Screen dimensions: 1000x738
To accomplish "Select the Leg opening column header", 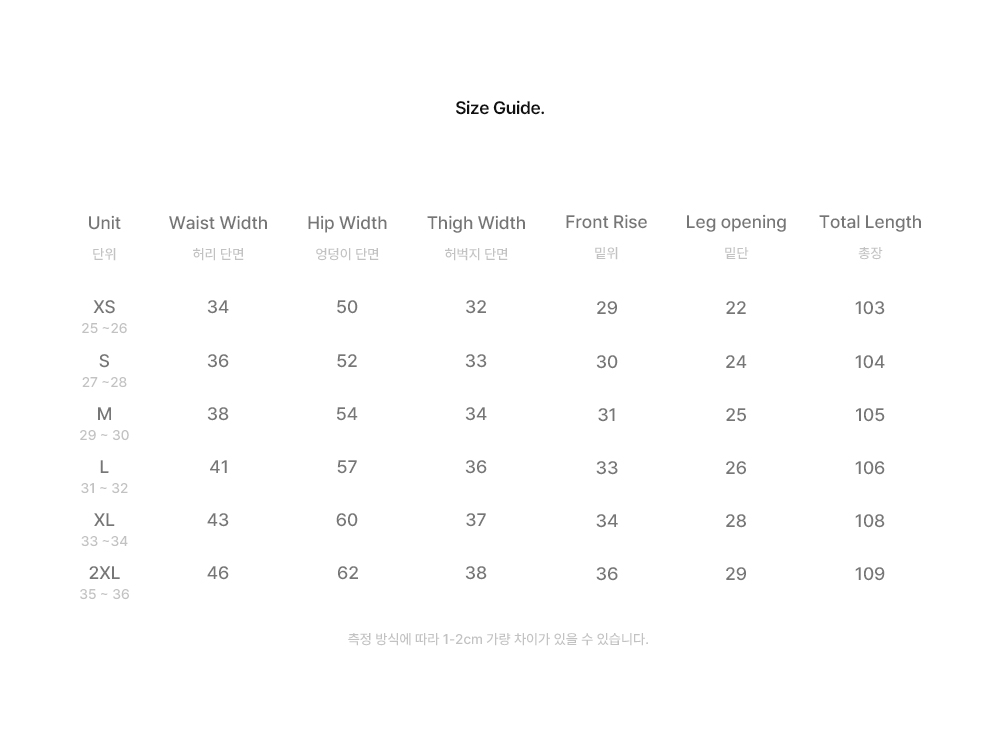I will click(x=736, y=223).
